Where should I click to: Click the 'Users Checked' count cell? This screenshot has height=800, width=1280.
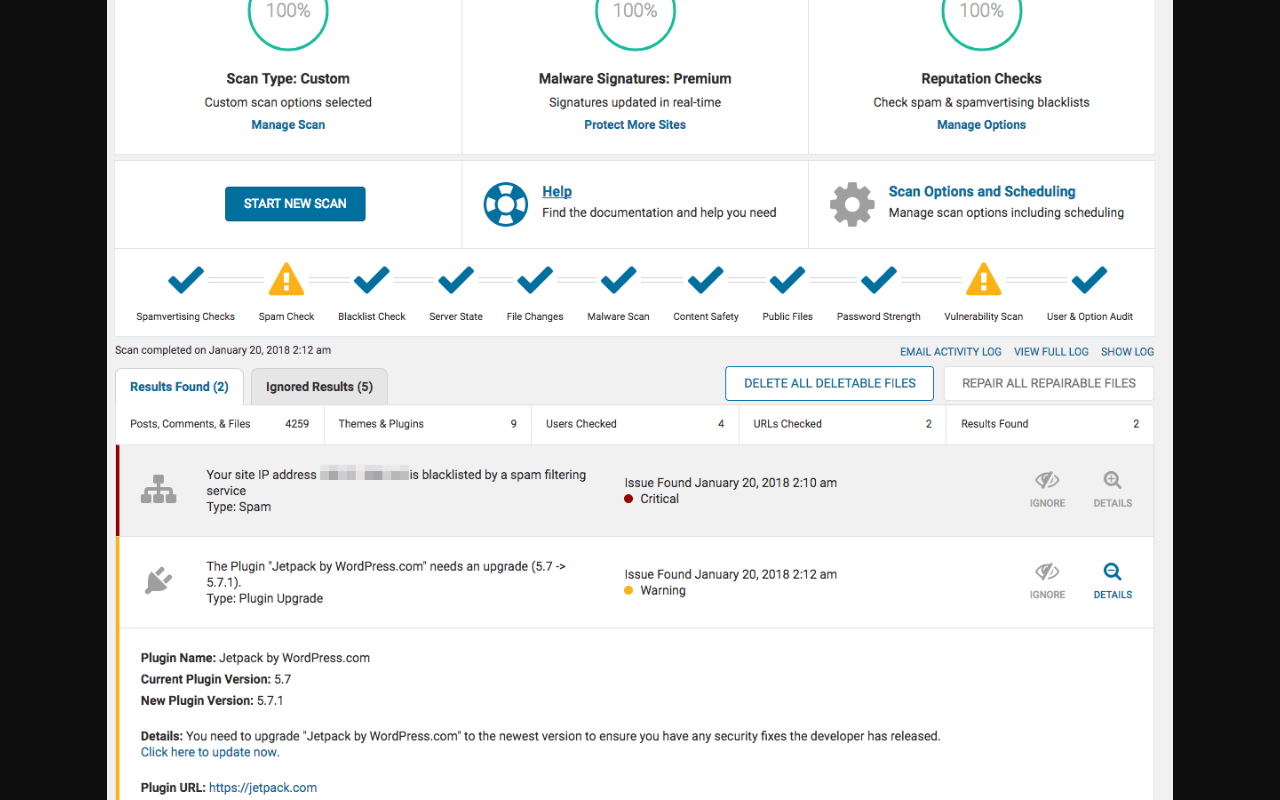(635, 424)
